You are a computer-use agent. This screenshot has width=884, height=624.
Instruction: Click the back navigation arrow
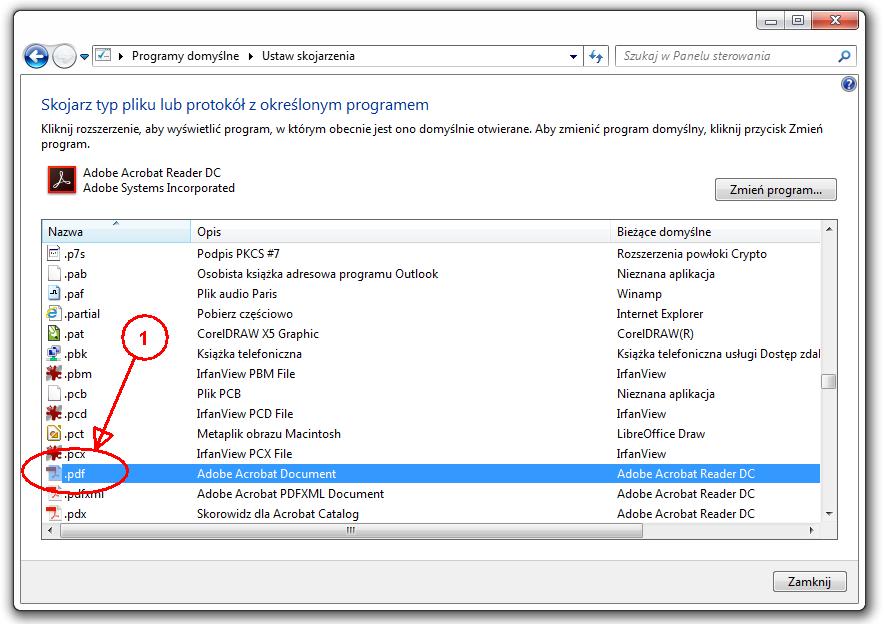36,56
